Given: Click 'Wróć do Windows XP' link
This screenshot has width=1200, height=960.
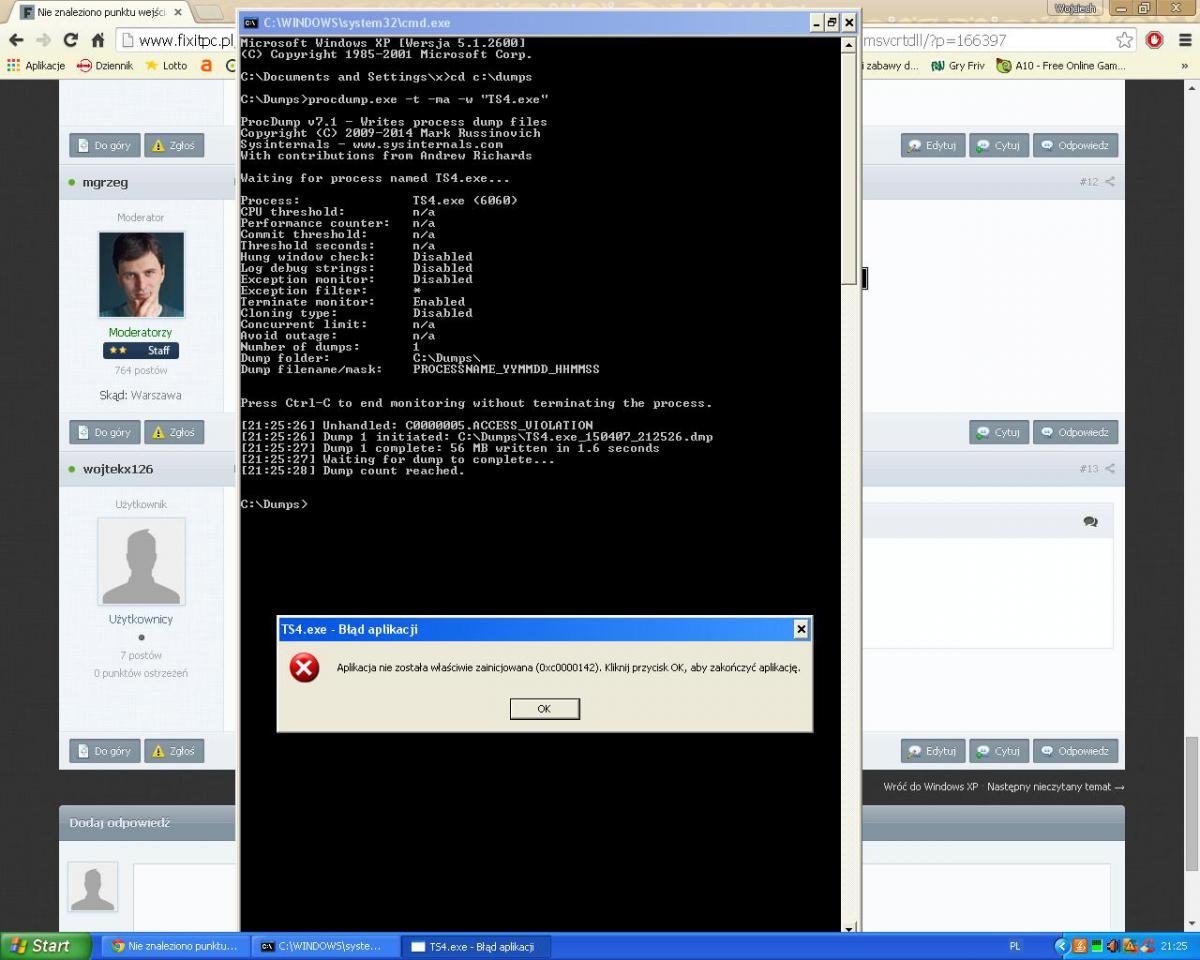Looking at the screenshot, I should point(930,787).
